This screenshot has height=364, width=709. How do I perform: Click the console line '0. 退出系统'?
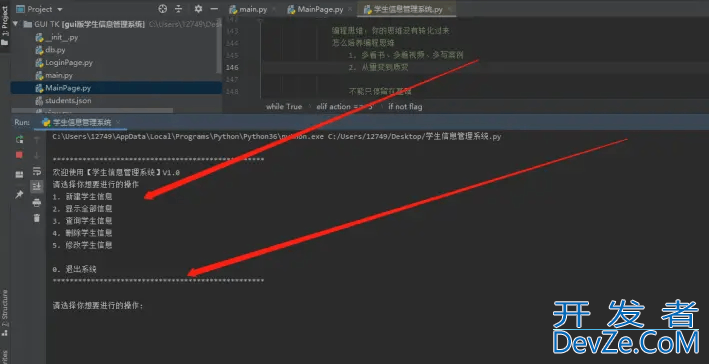(75, 269)
